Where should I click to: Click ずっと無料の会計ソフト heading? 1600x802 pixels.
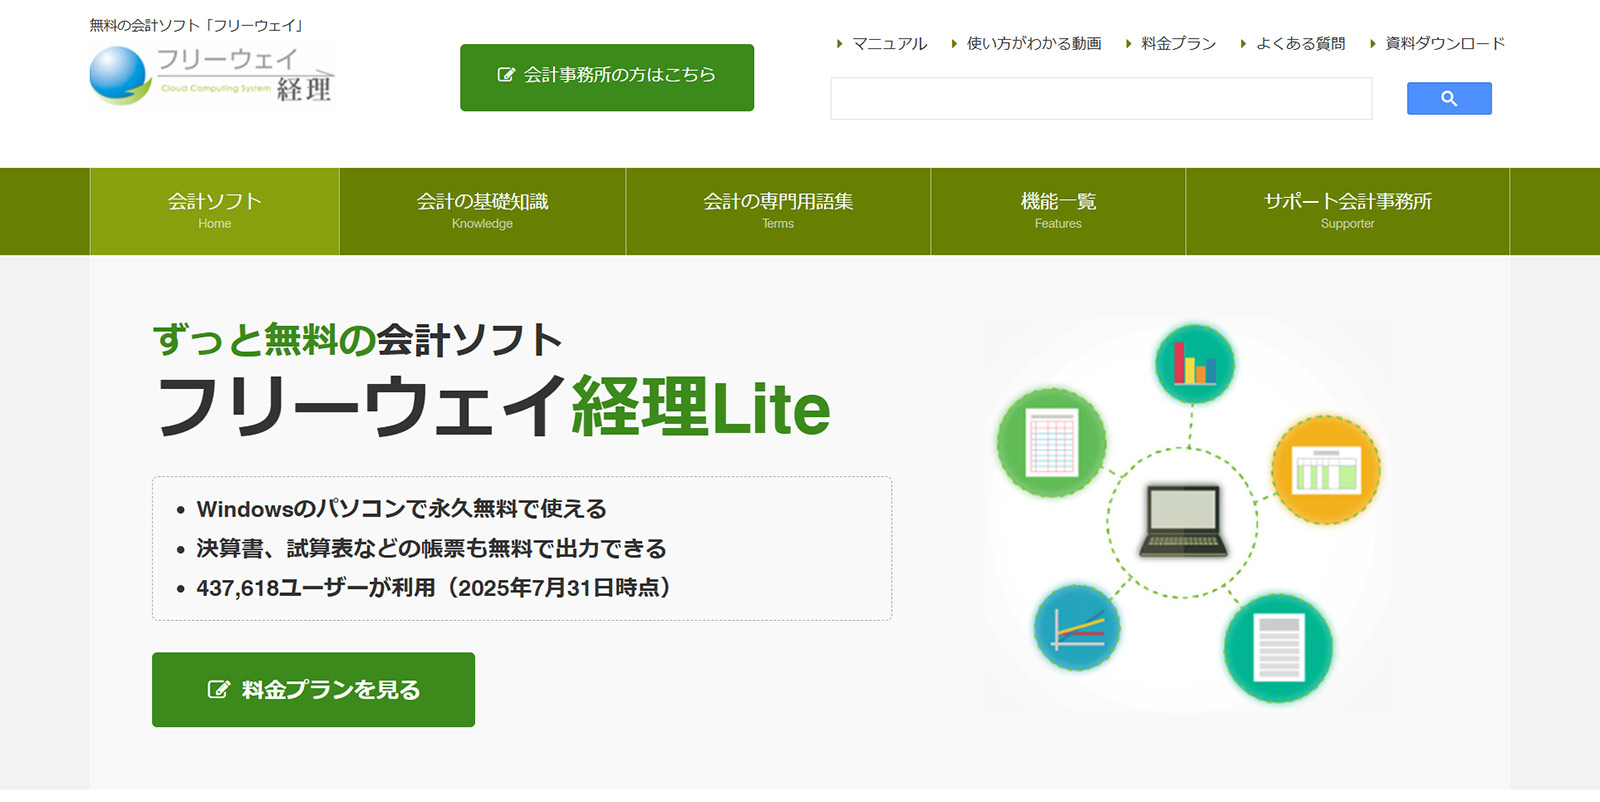pos(358,340)
